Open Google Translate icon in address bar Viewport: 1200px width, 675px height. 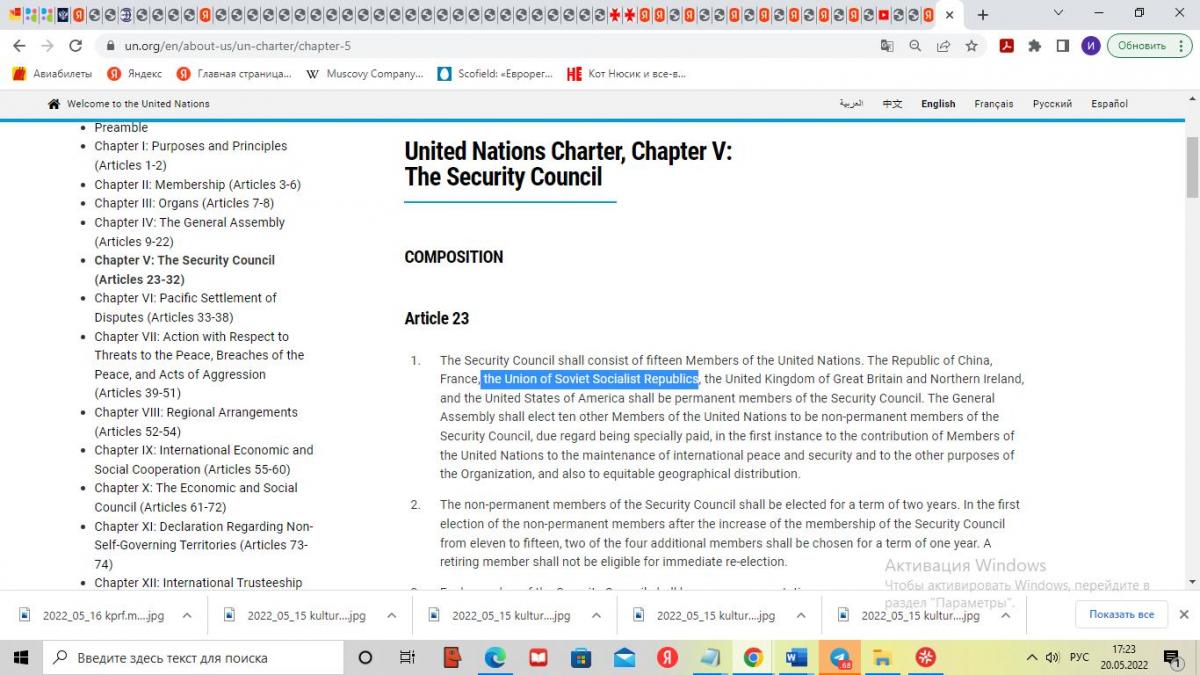tap(887, 46)
